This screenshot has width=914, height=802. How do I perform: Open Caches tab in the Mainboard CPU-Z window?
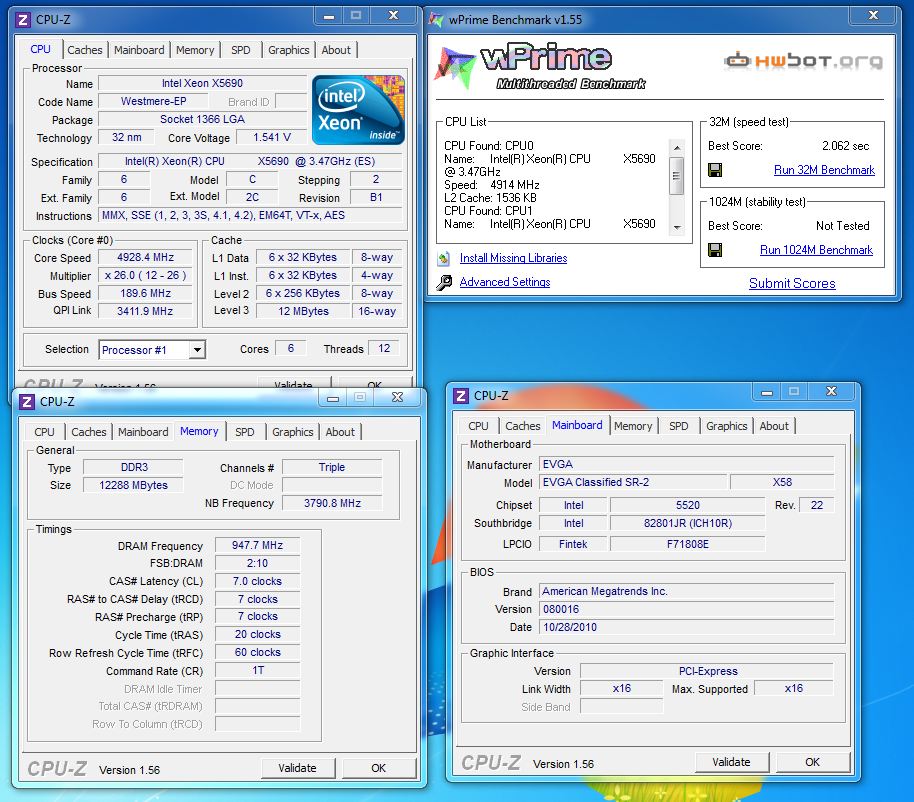(523, 426)
